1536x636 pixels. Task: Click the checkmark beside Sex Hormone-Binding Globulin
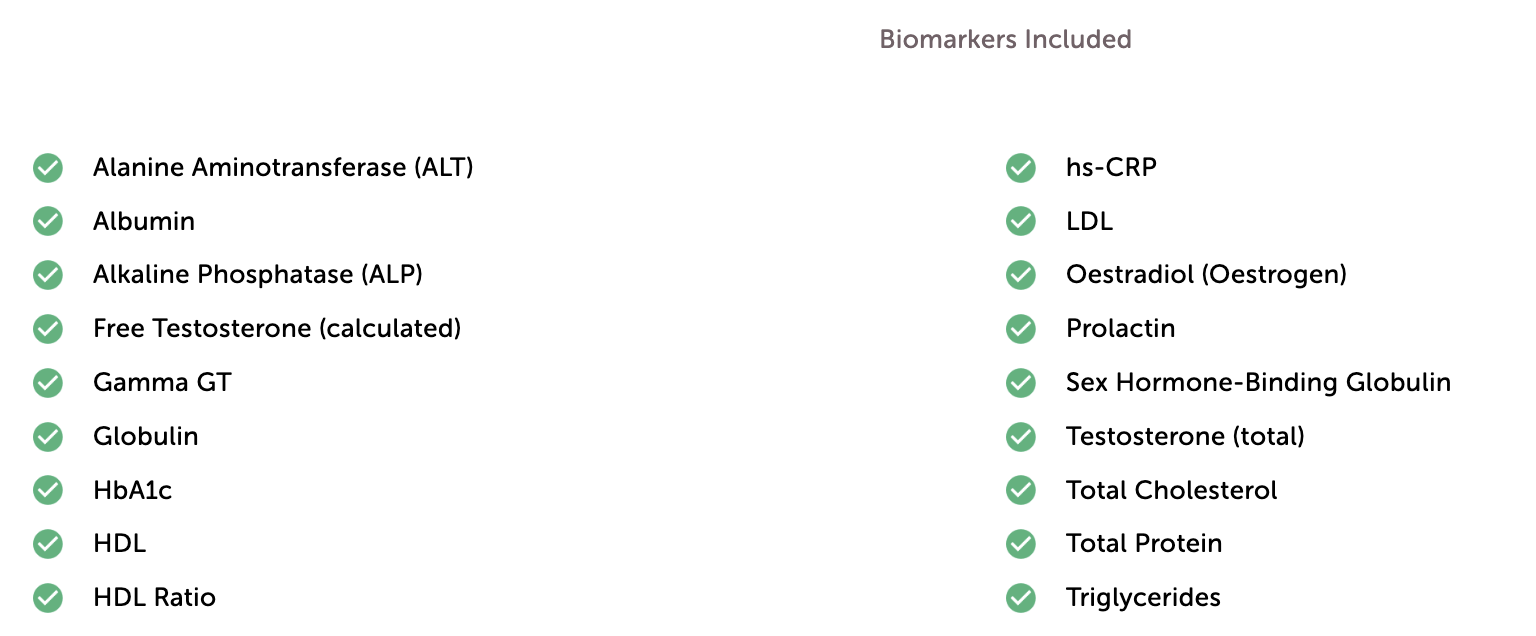point(1021,383)
